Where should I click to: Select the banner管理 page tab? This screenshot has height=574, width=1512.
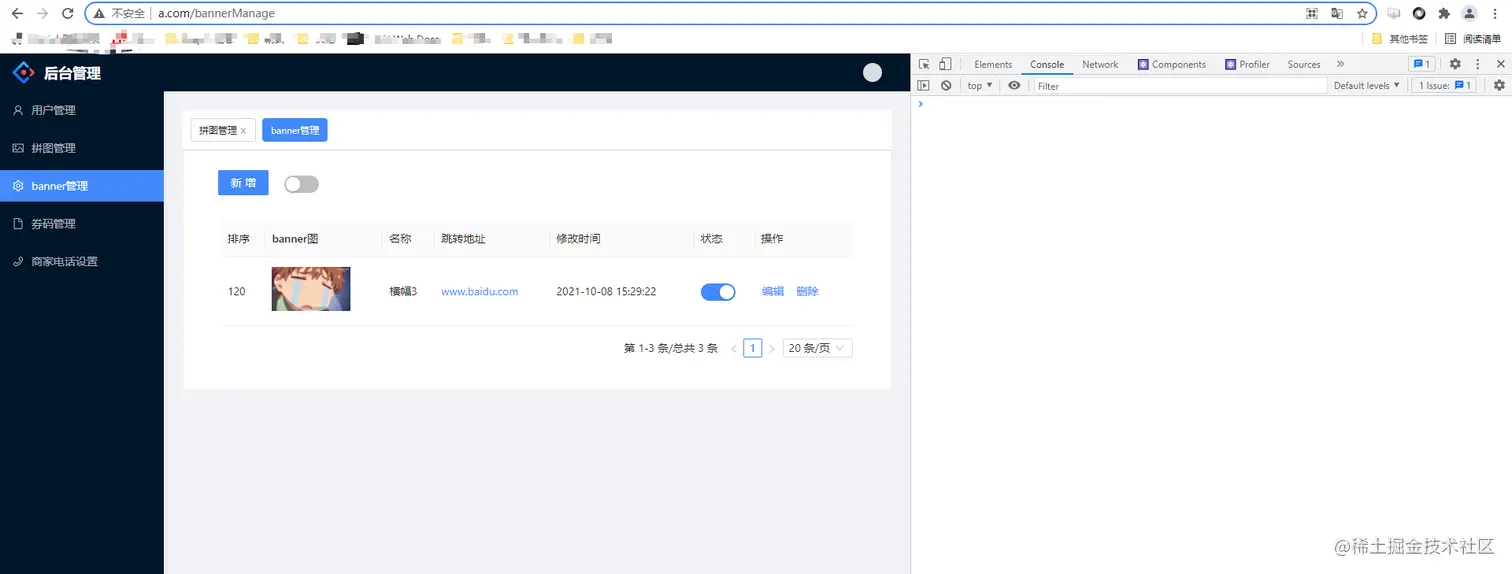[295, 130]
